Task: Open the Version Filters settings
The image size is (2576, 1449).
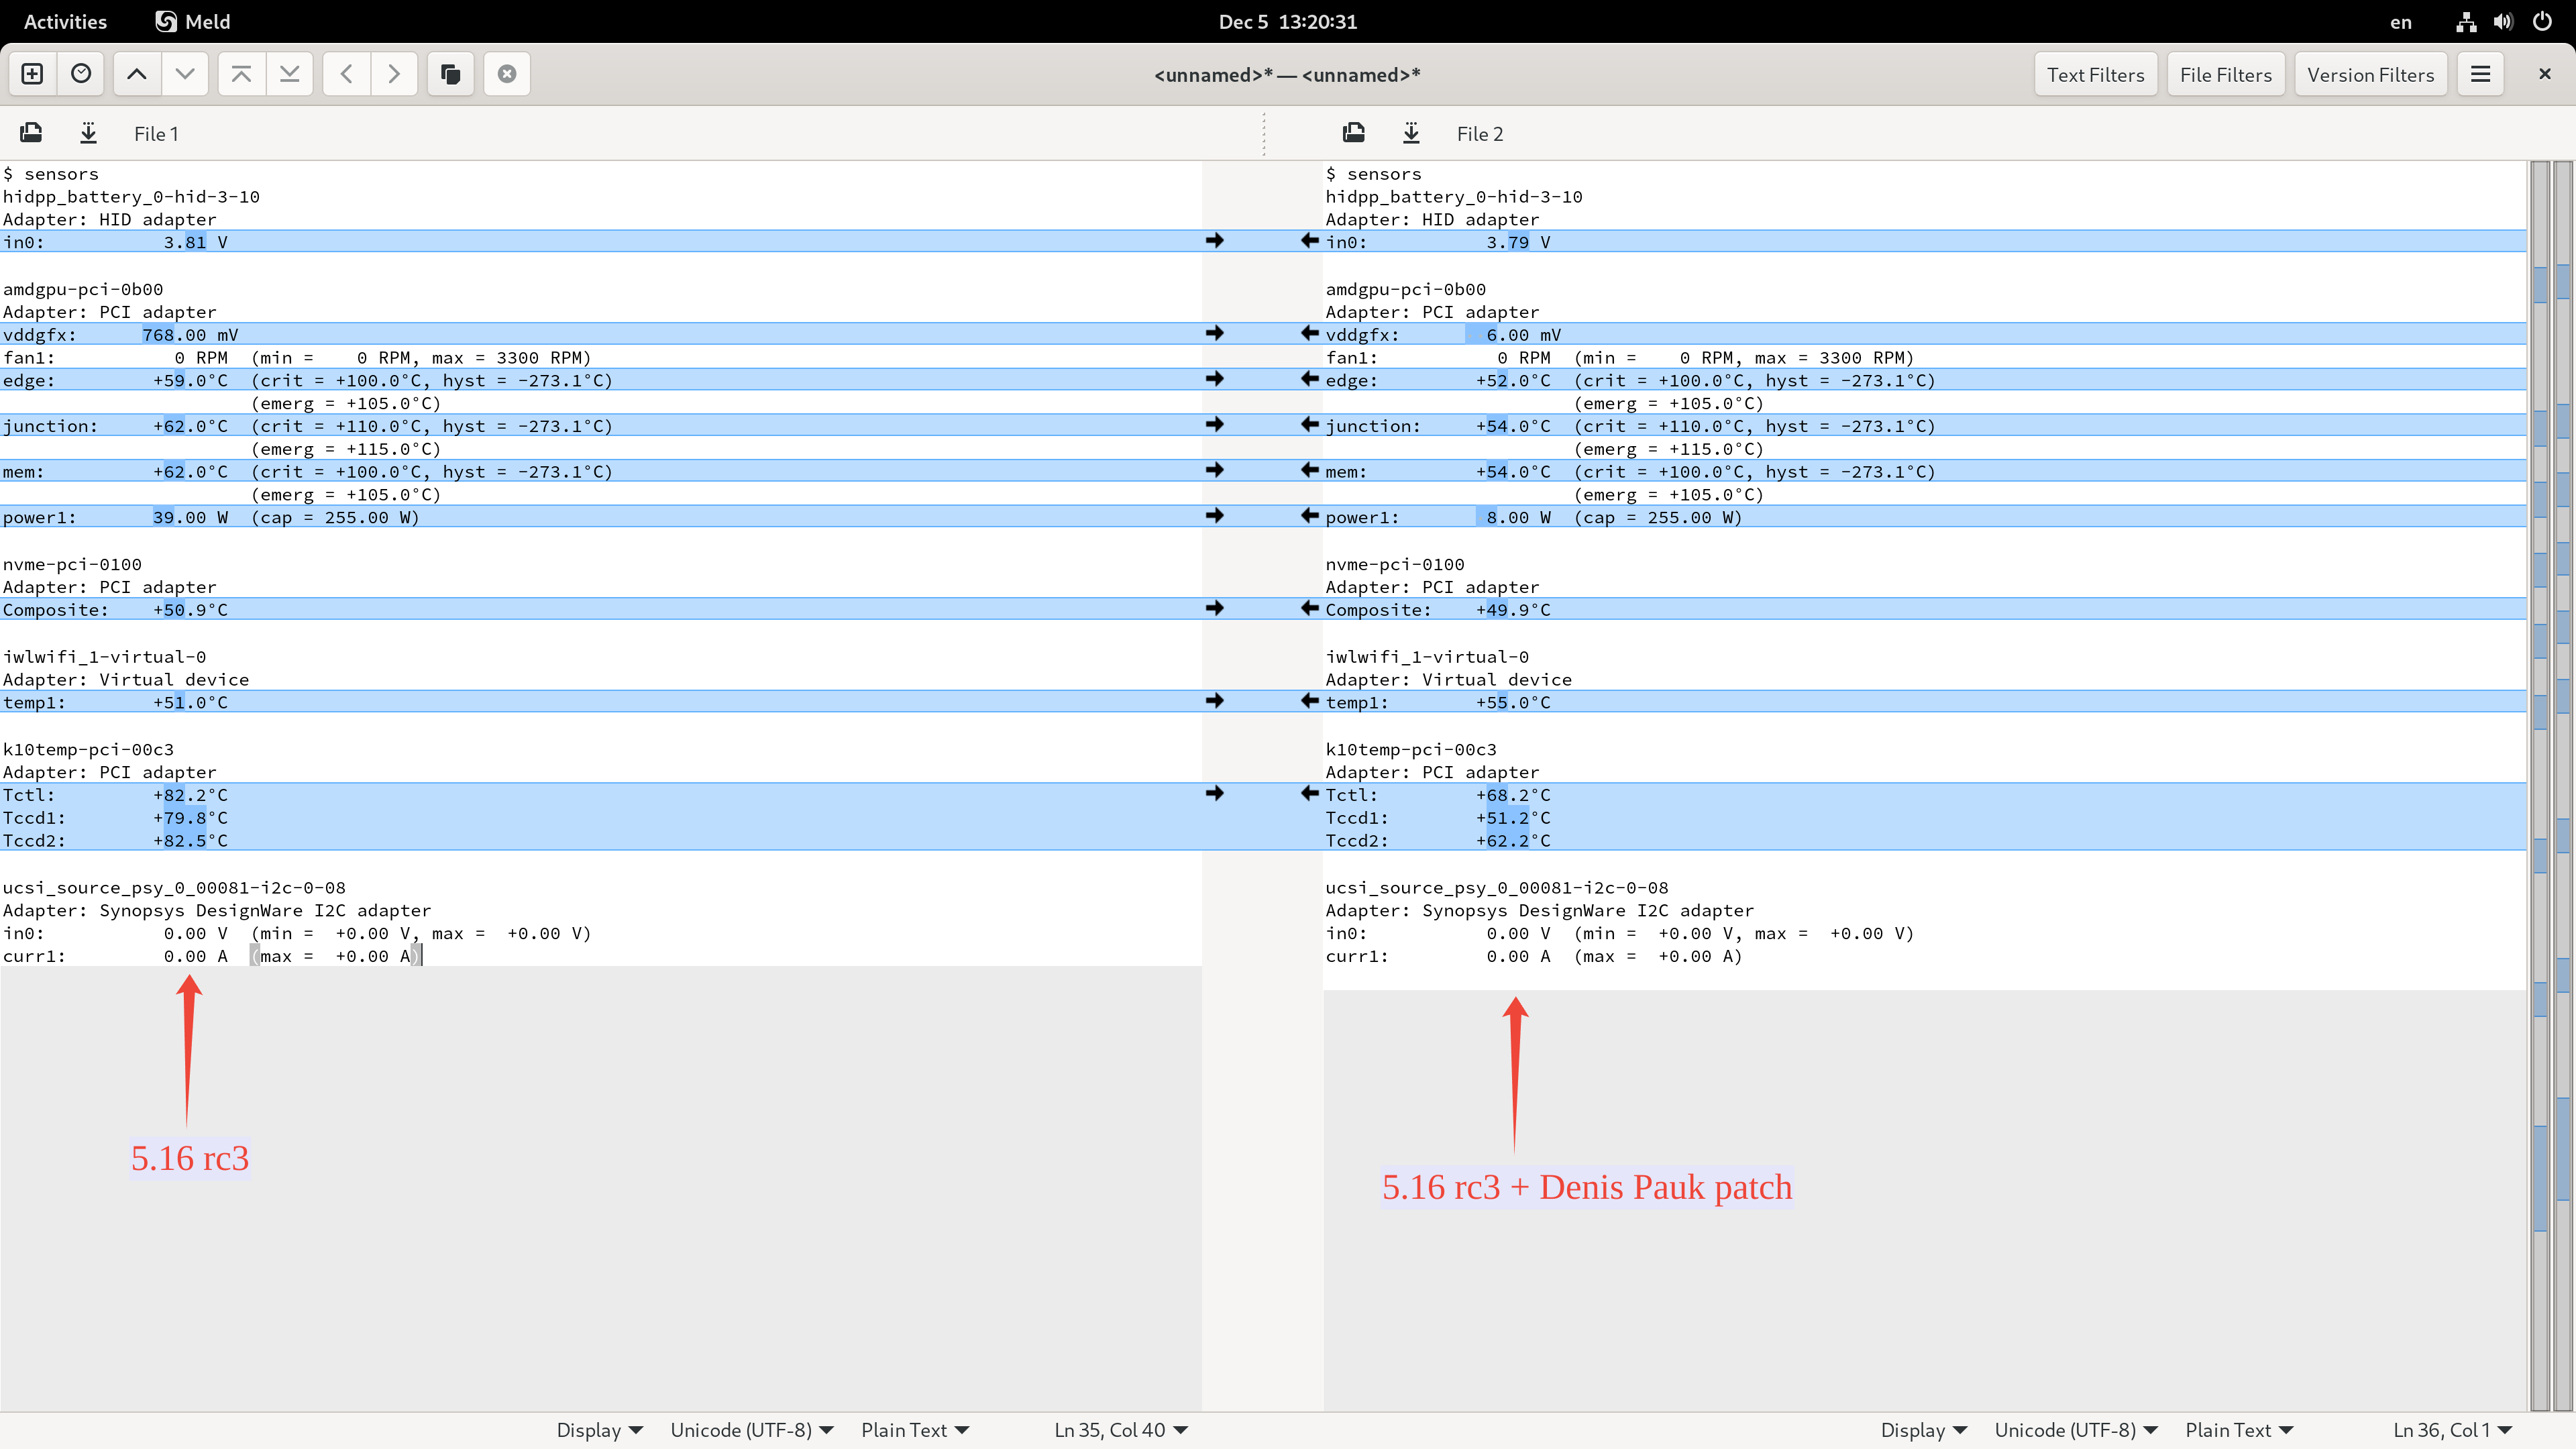Action: (2370, 73)
